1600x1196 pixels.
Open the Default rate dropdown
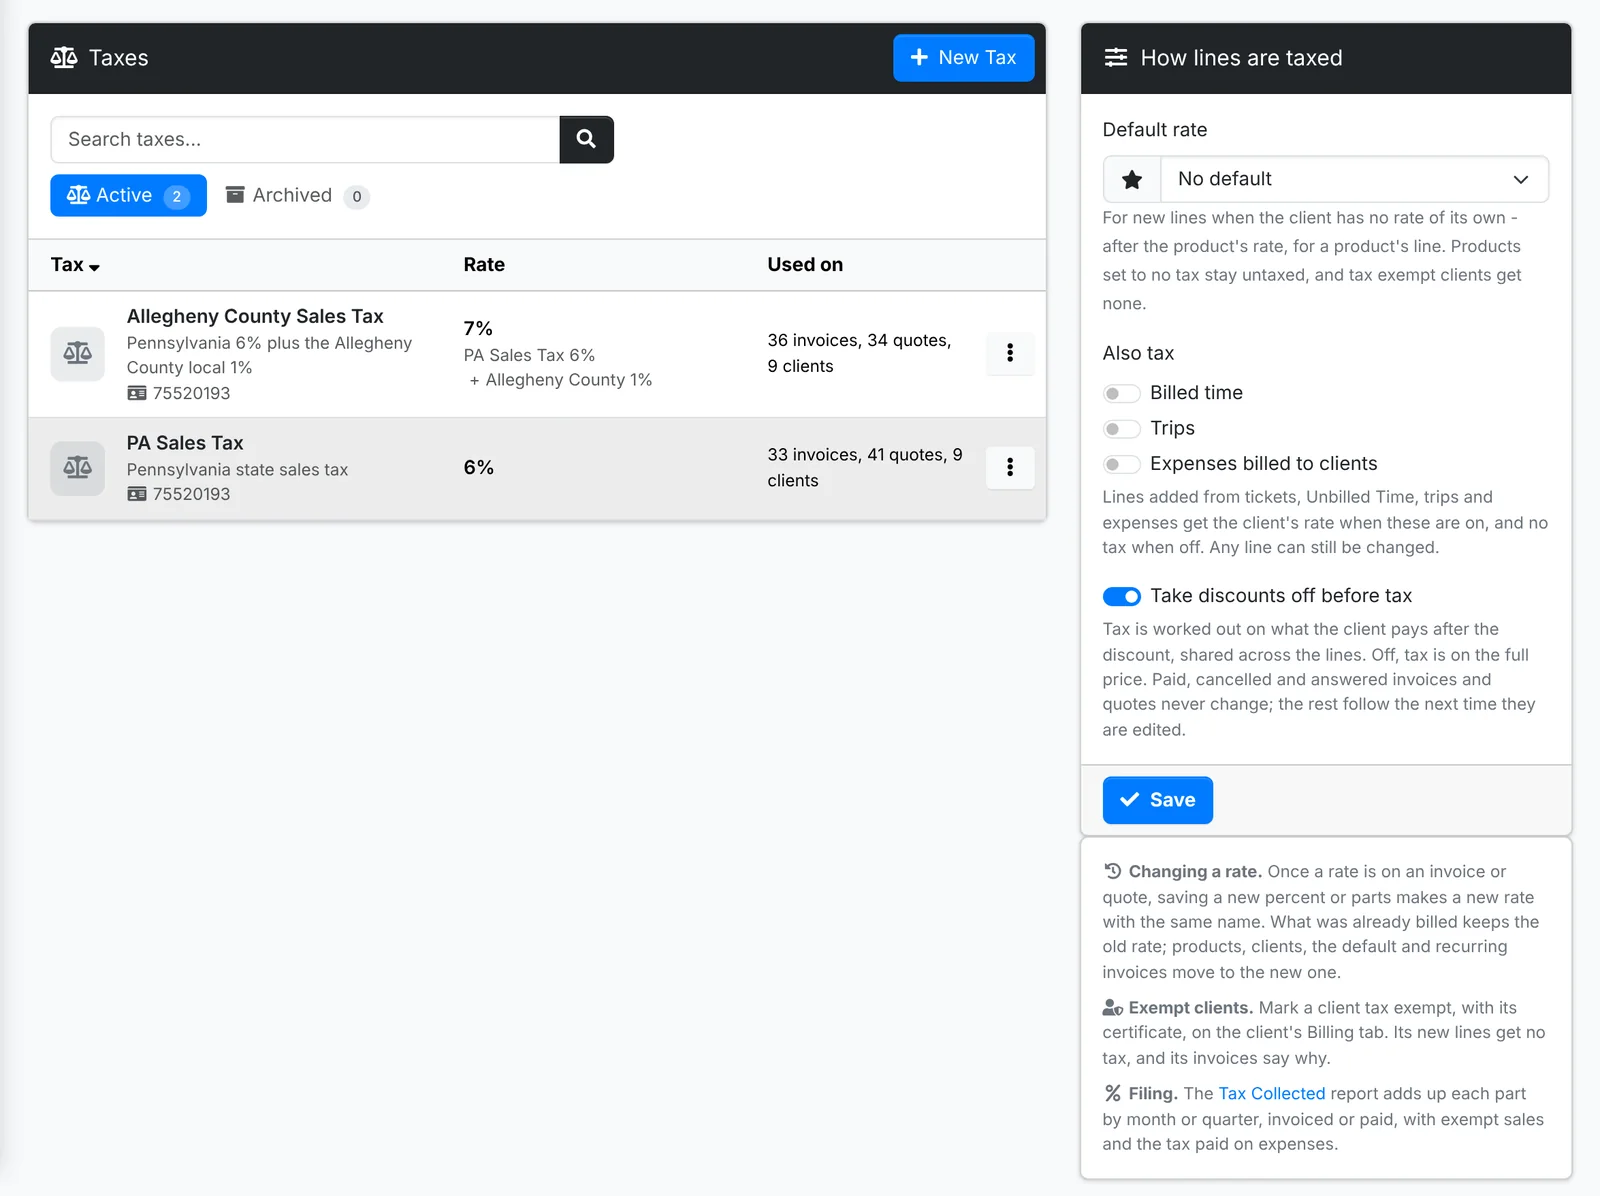[1354, 180]
